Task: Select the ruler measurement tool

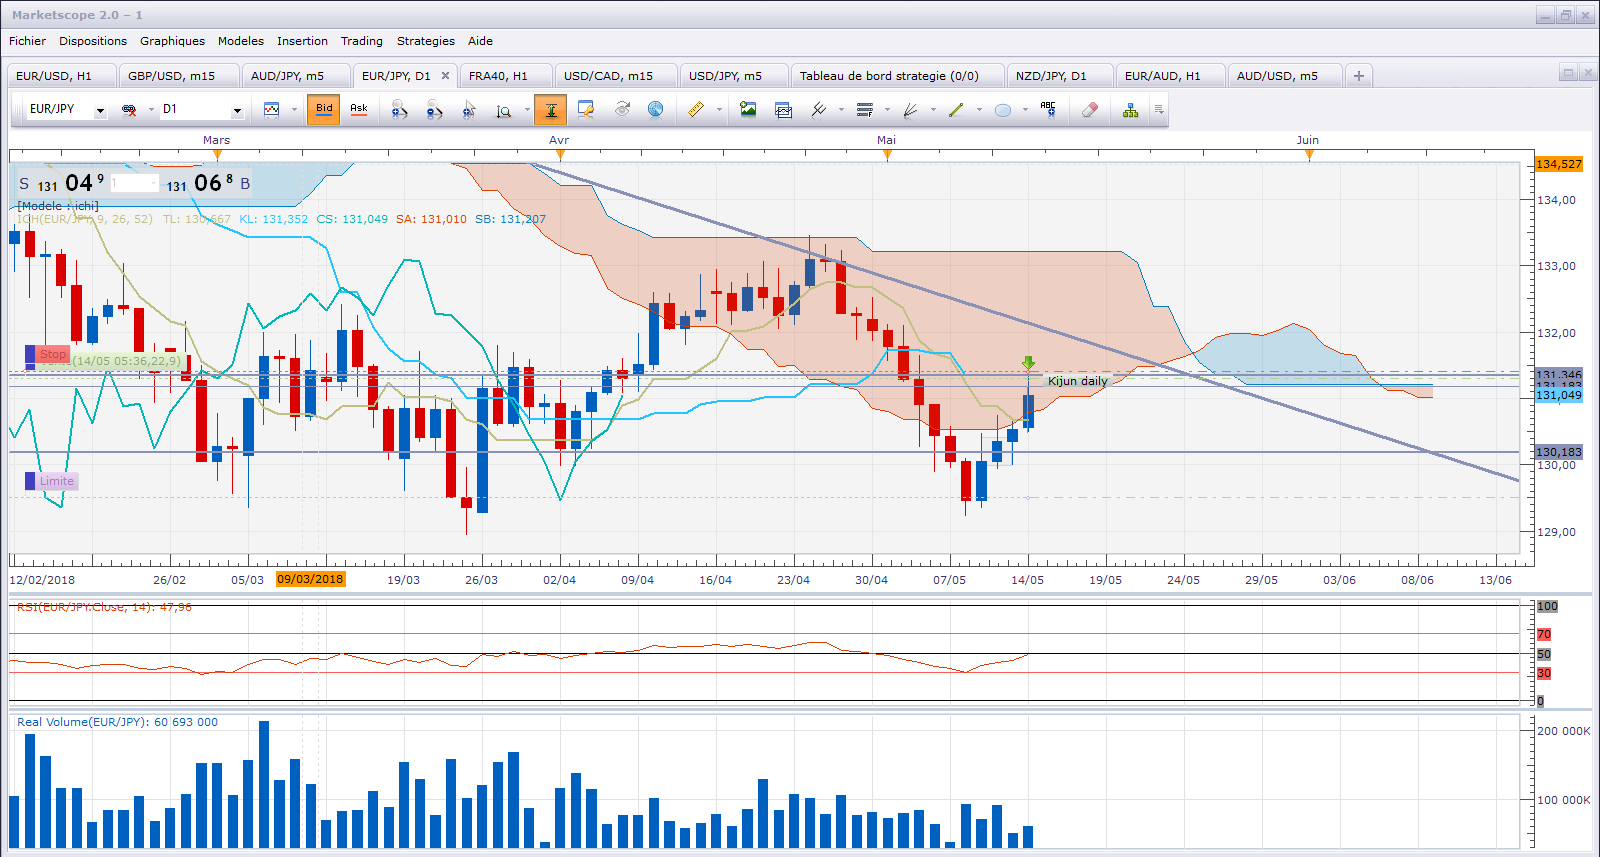Action: pyautogui.click(x=696, y=110)
